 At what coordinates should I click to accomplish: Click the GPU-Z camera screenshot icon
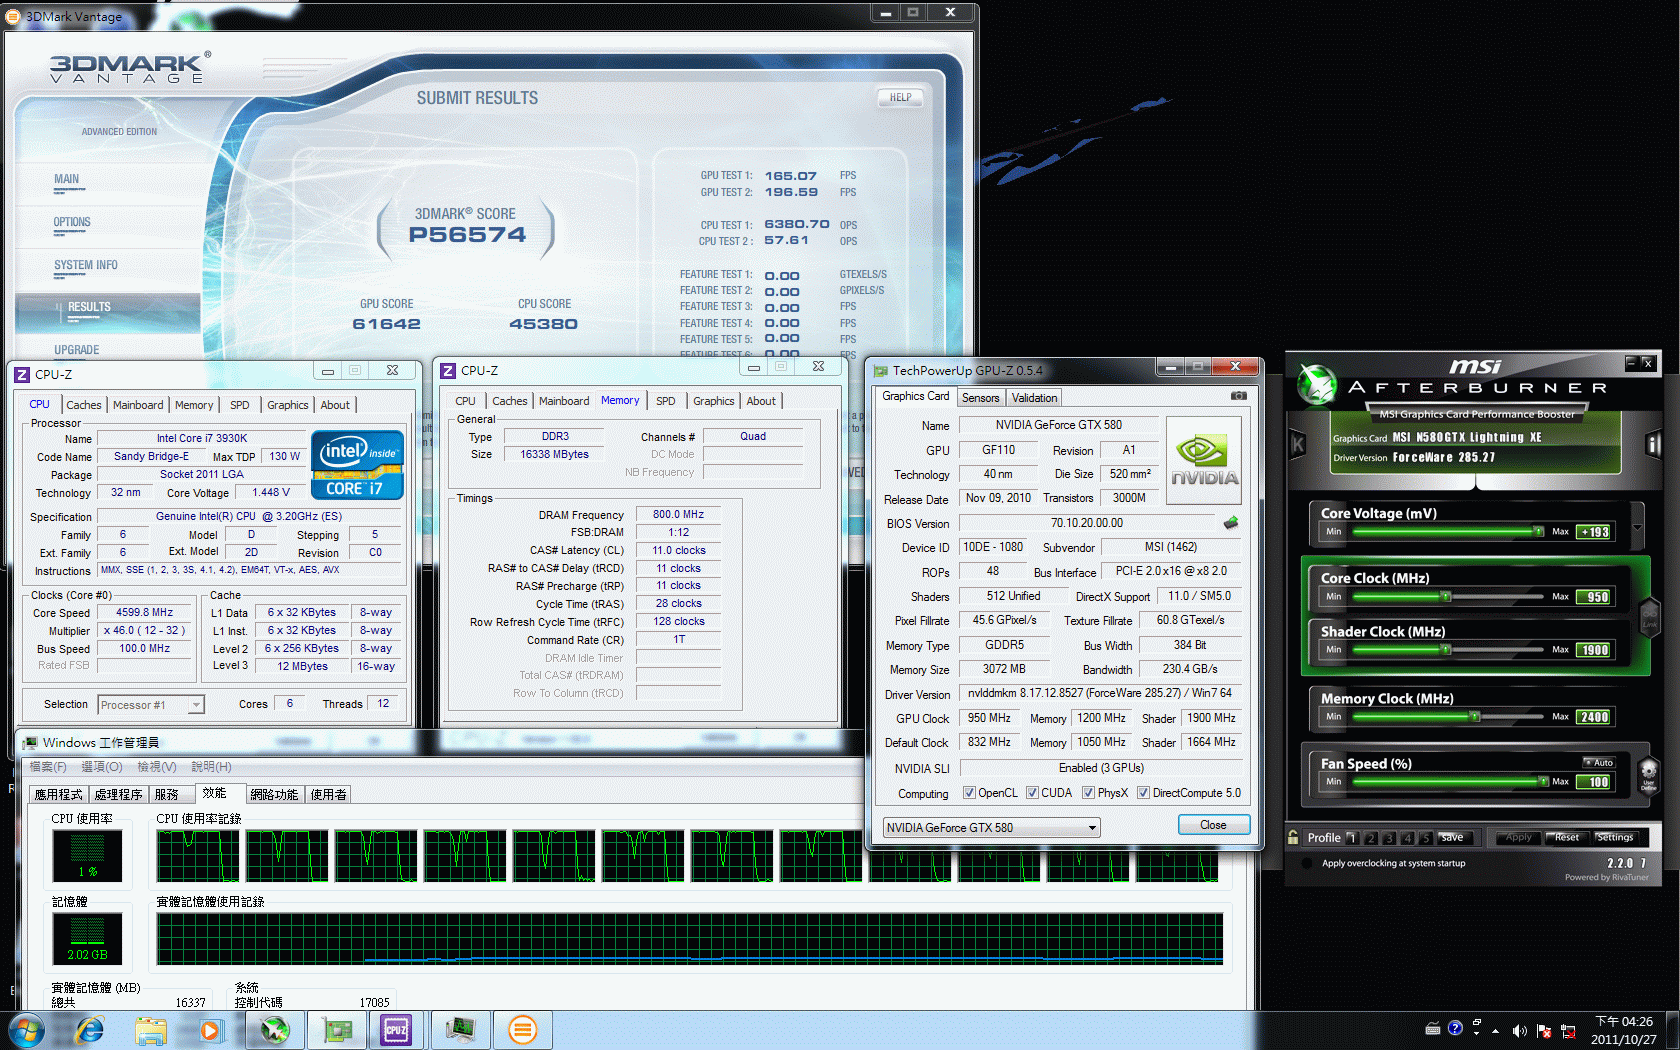click(x=1239, y=396)
